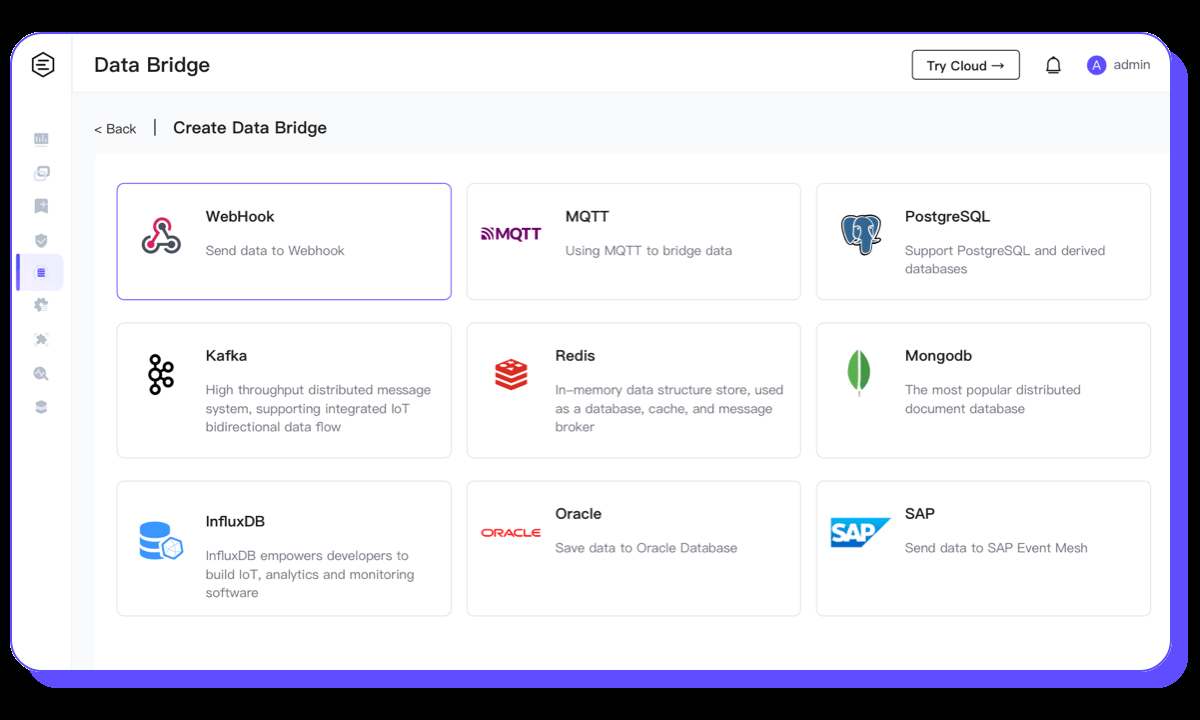This screenshot has width=1200, height=720.
Task: Choose the MQTT bridge option
Action: [x=633, y=241]
